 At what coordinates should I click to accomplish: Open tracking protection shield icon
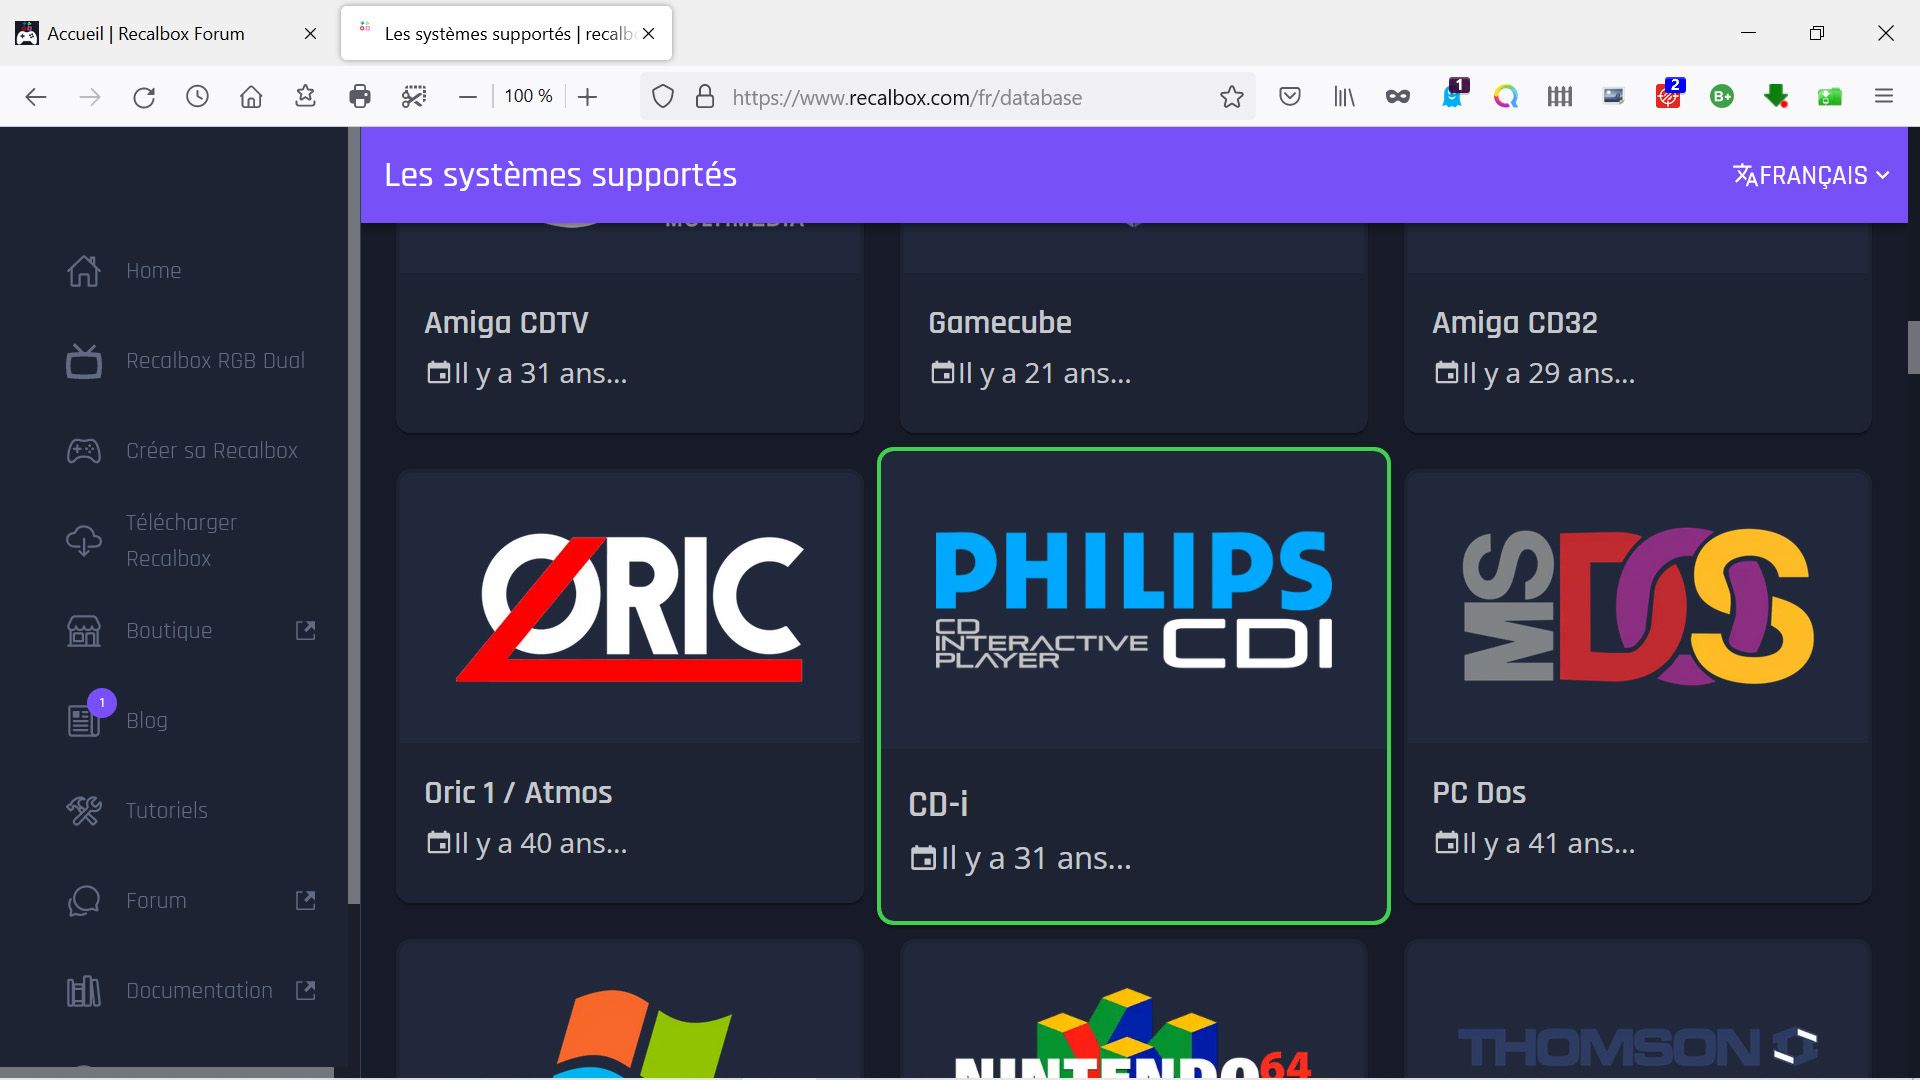(663, 97)
